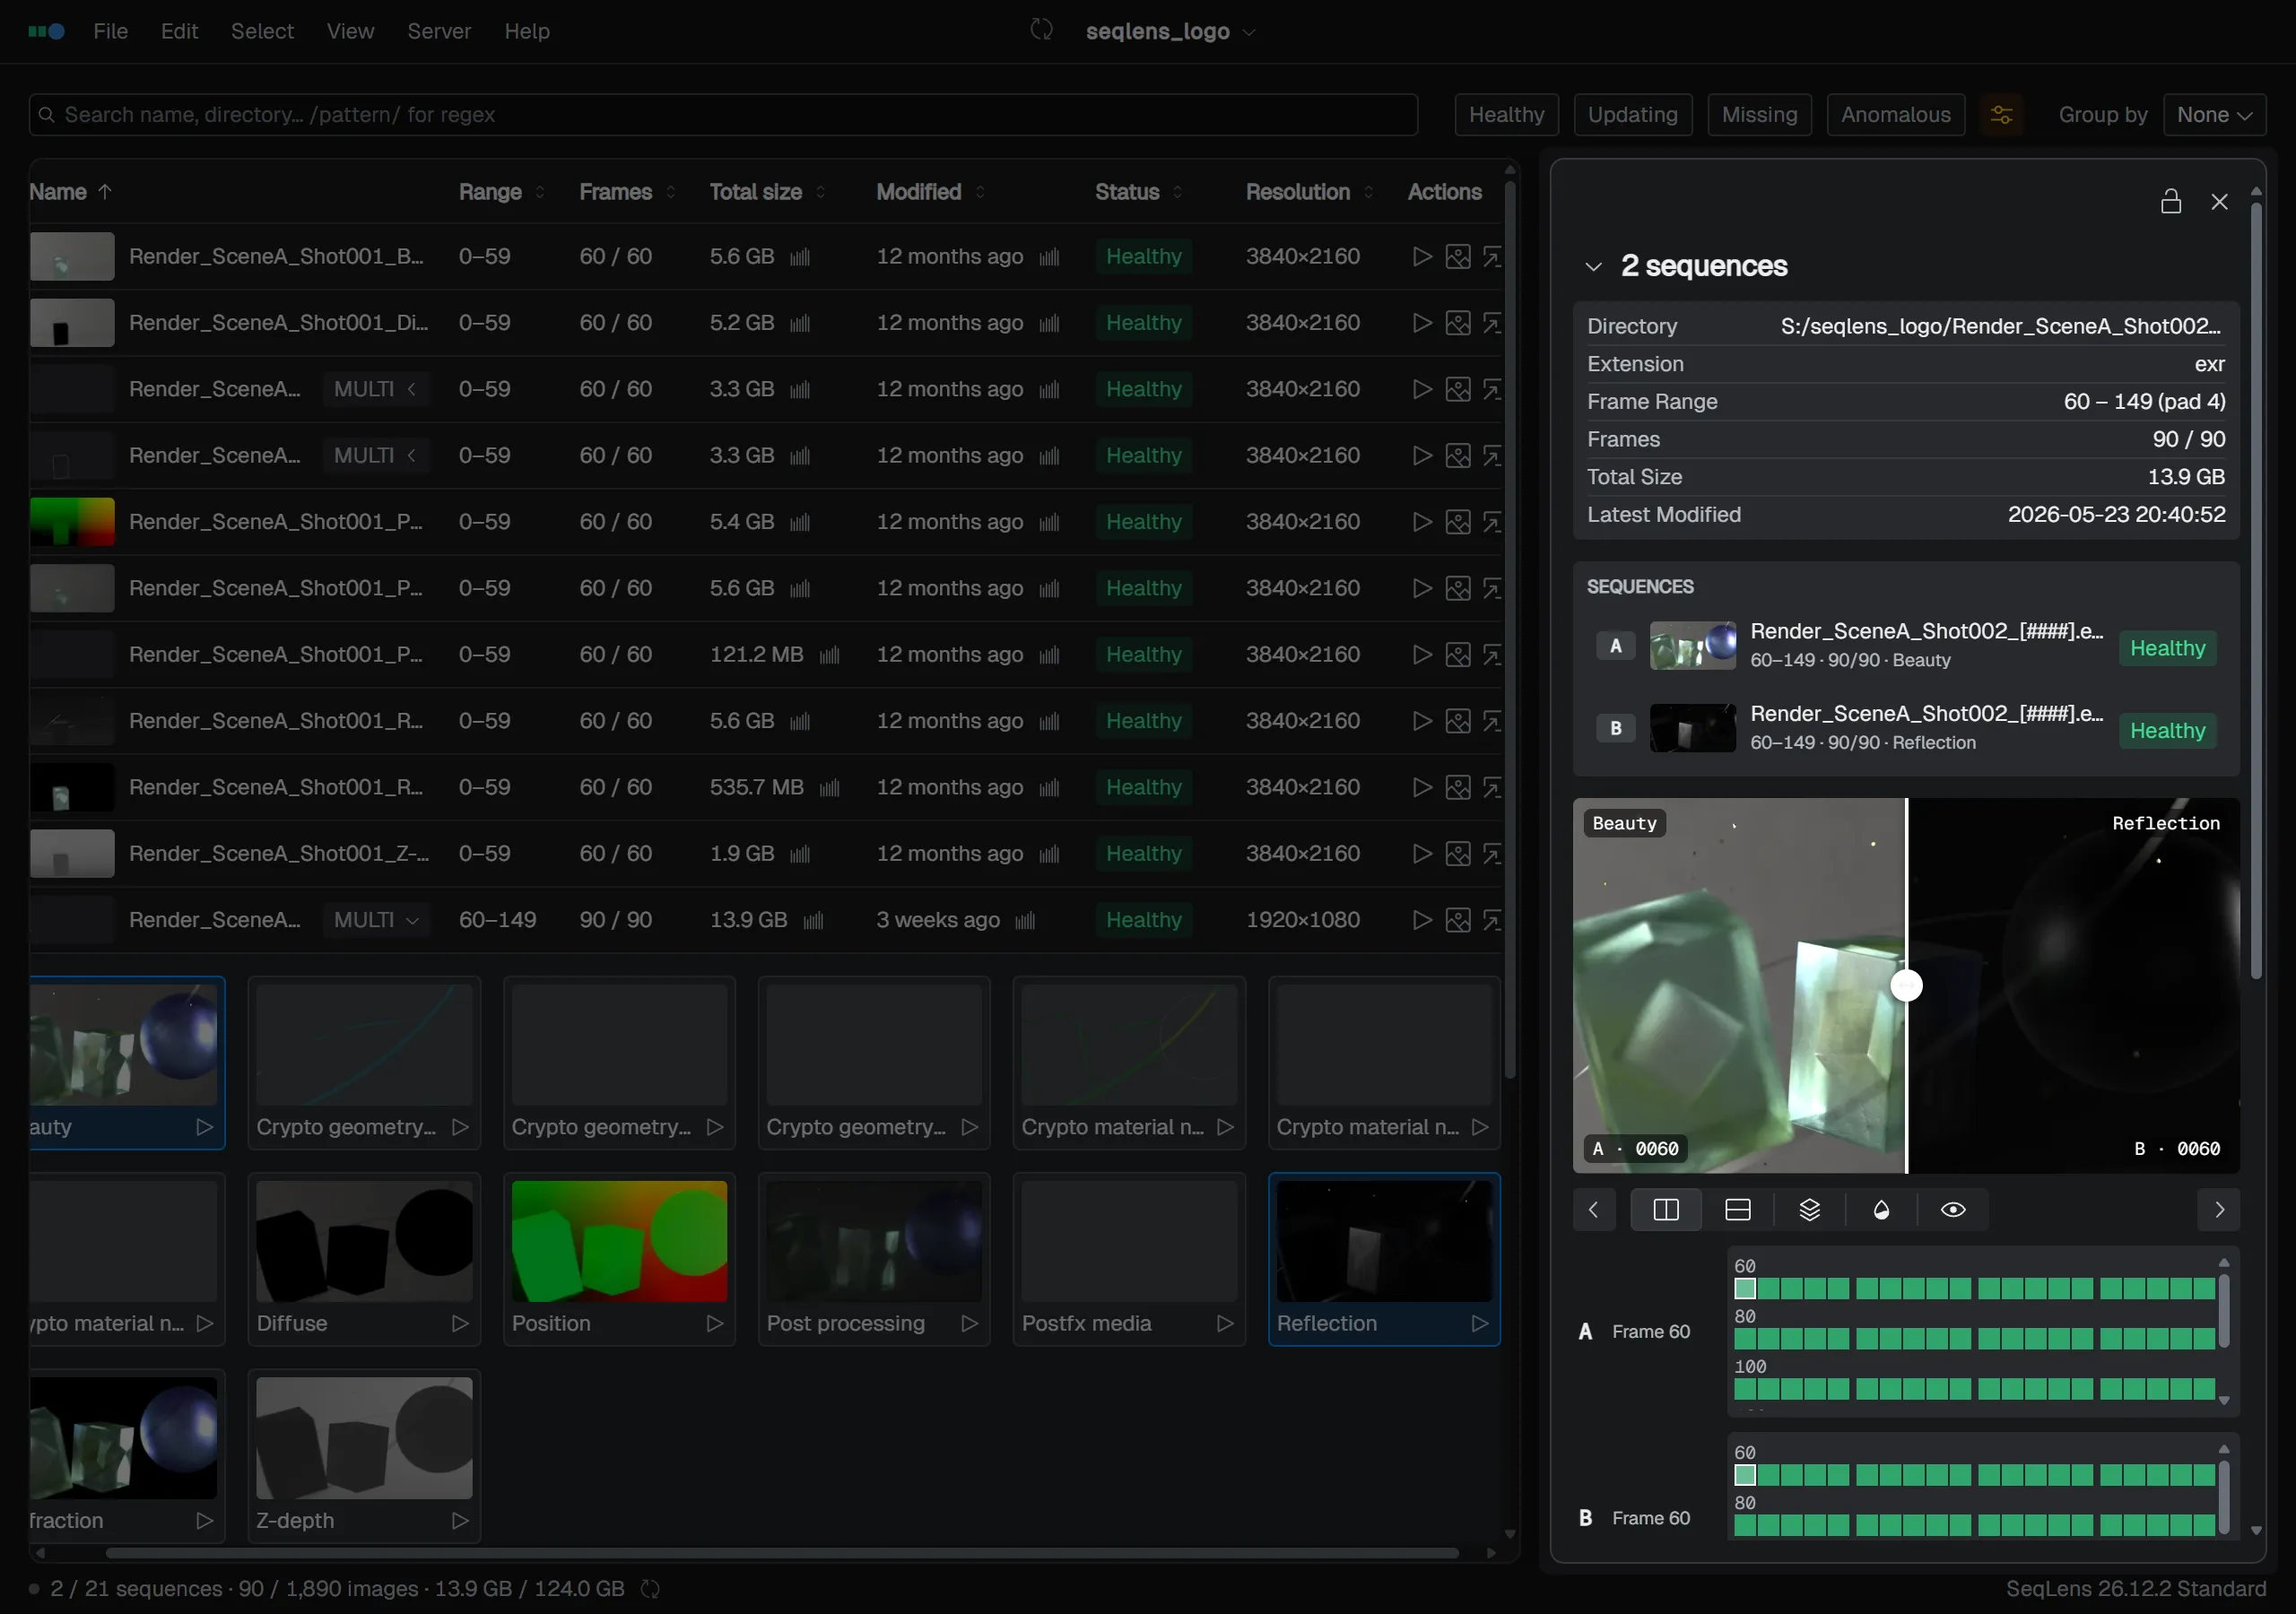Show size histogram for the 121.2 MB row

pyautogui.click(x=829, y=655)
